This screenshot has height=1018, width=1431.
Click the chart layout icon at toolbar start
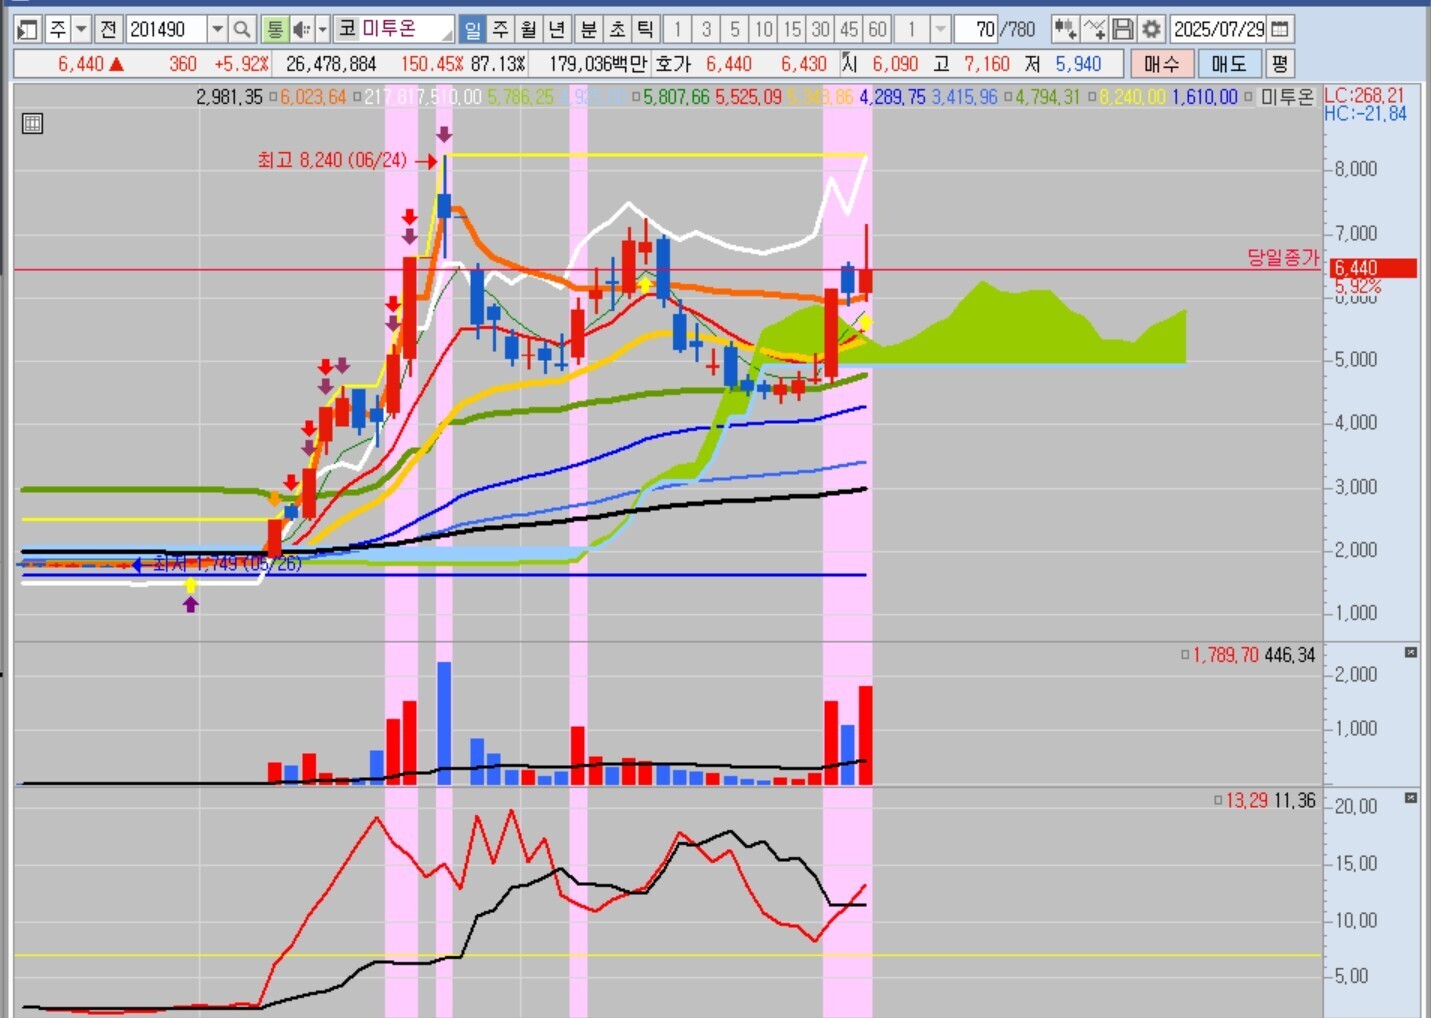(27, 29)
